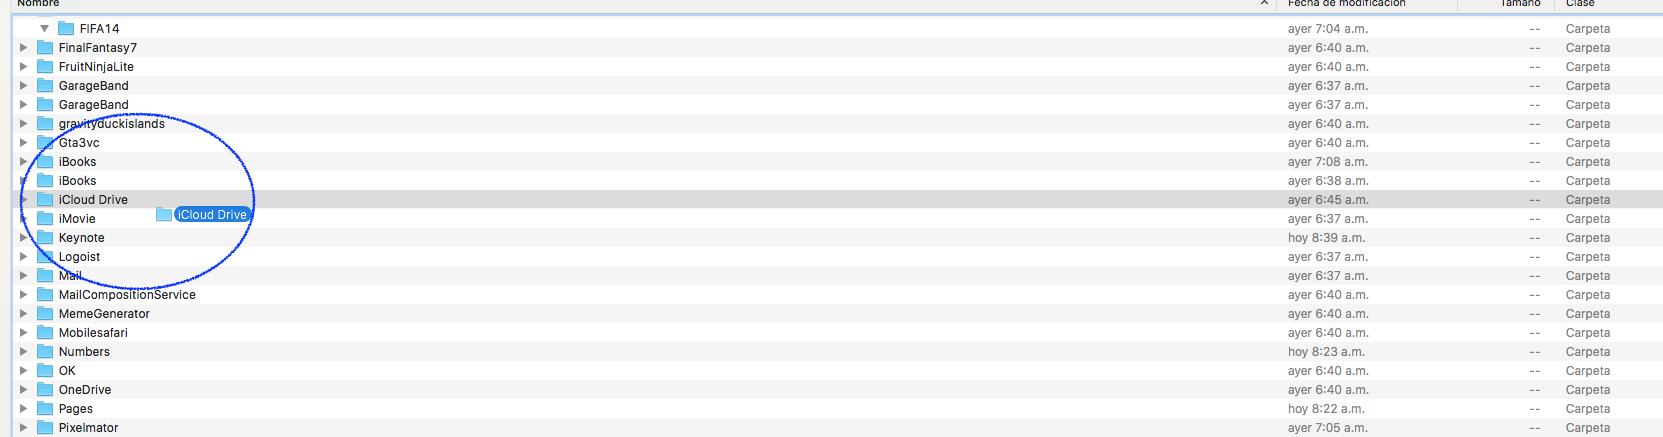Click the Pixelmator folder icon

(45, 428)
